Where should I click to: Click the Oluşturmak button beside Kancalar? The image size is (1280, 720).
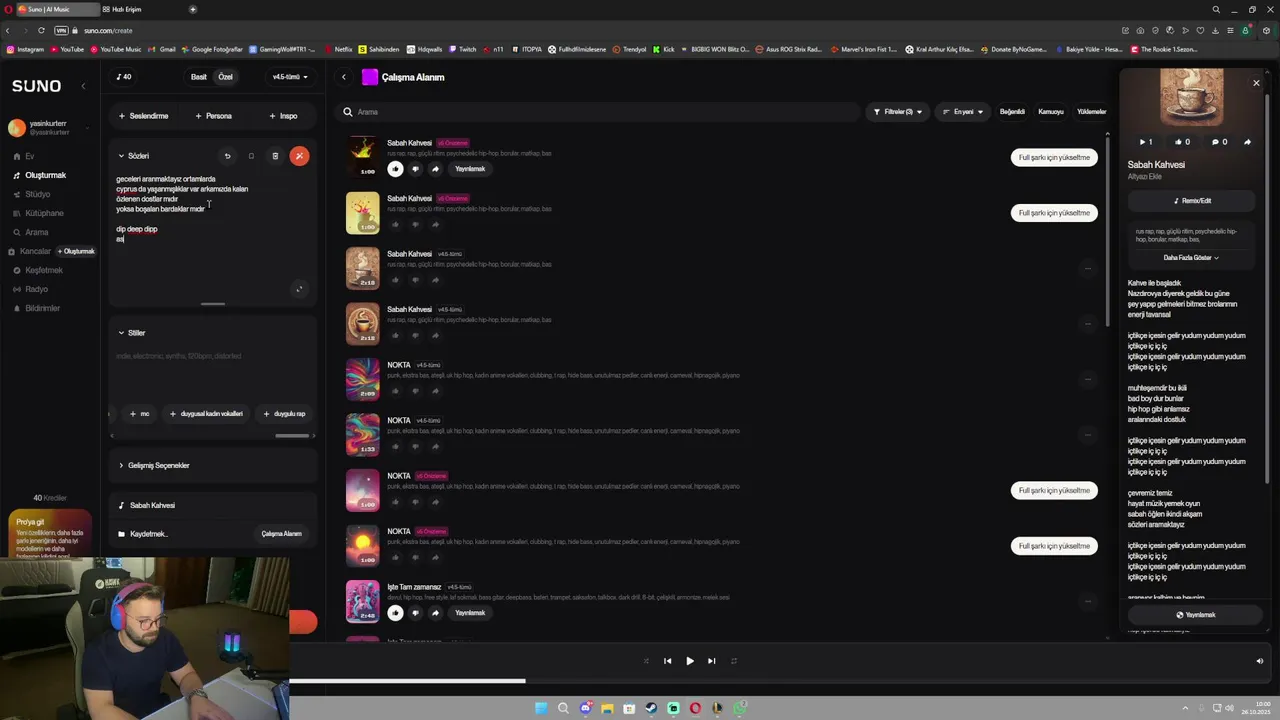[x=76, y=251]
